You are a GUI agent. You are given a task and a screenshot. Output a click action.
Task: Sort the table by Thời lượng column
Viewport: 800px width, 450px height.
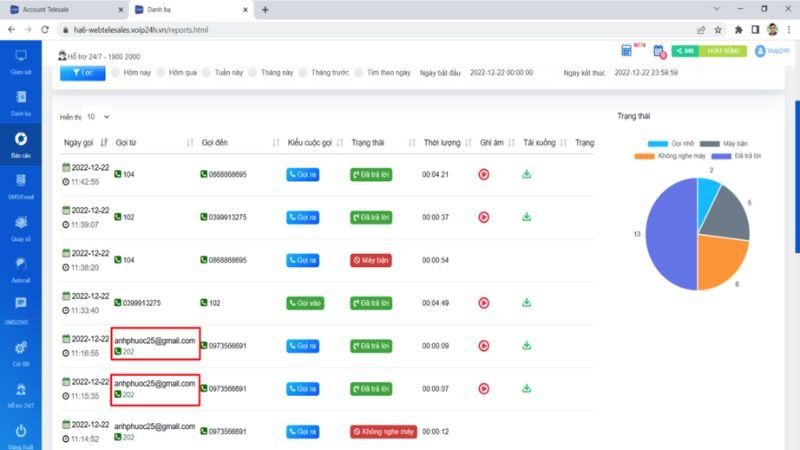tap(468, 143)
